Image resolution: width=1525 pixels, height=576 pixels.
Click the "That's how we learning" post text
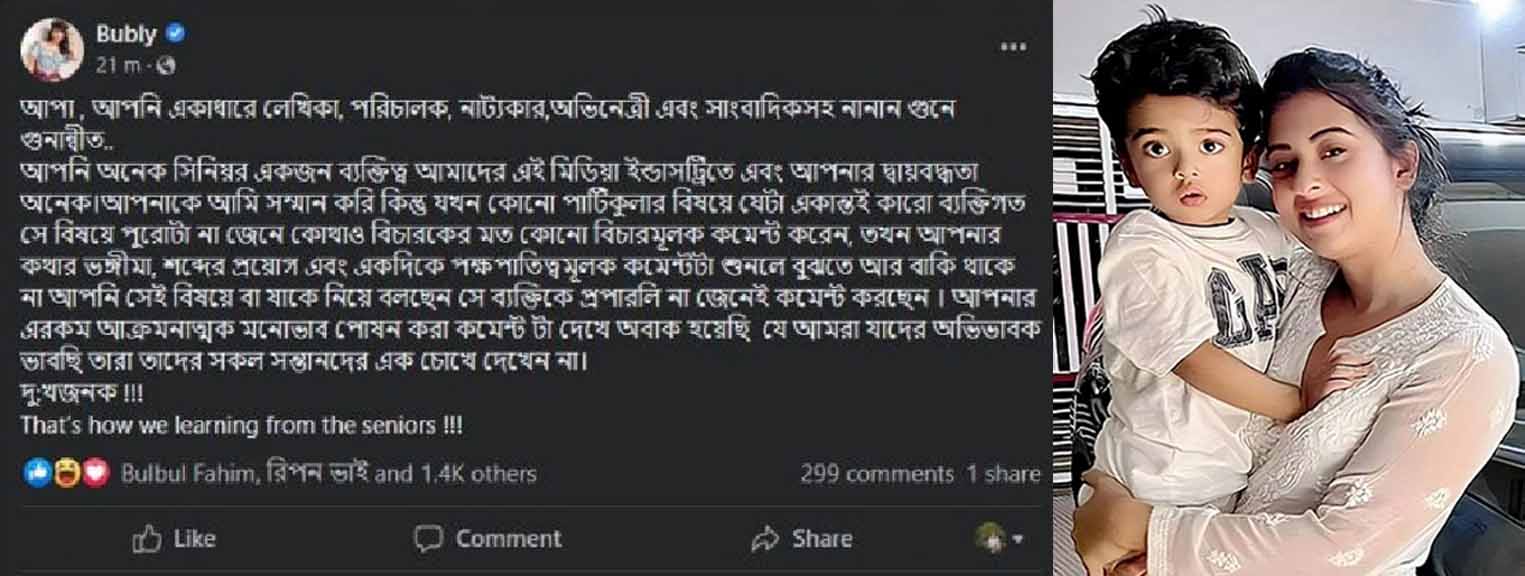pyautogui.click(x=241, y=425)
